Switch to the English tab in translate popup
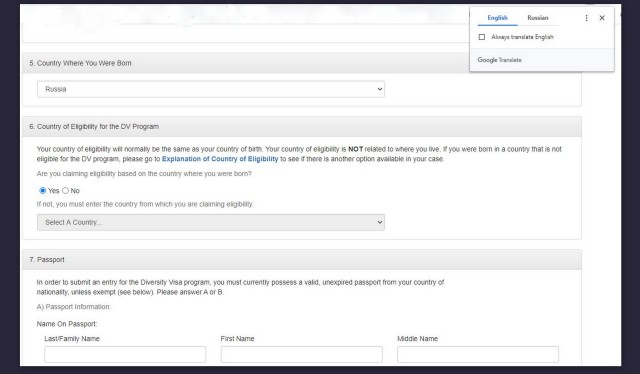Screen dimensions: 640x374 pos(497,18)
